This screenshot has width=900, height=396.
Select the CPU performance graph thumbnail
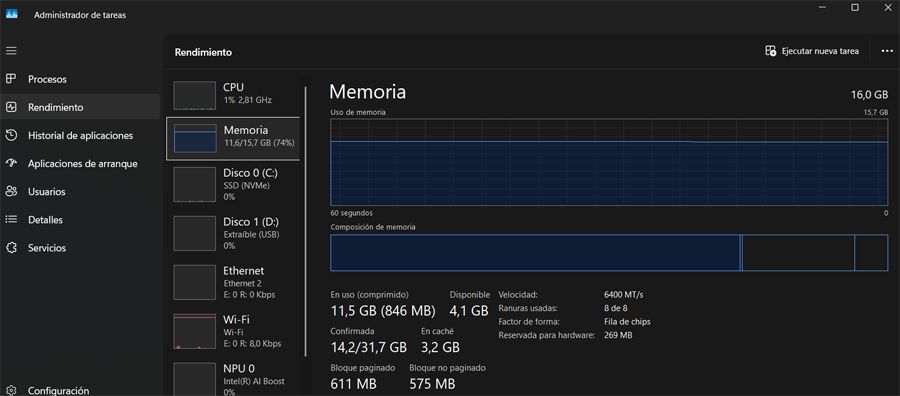[x=195, y=95]
